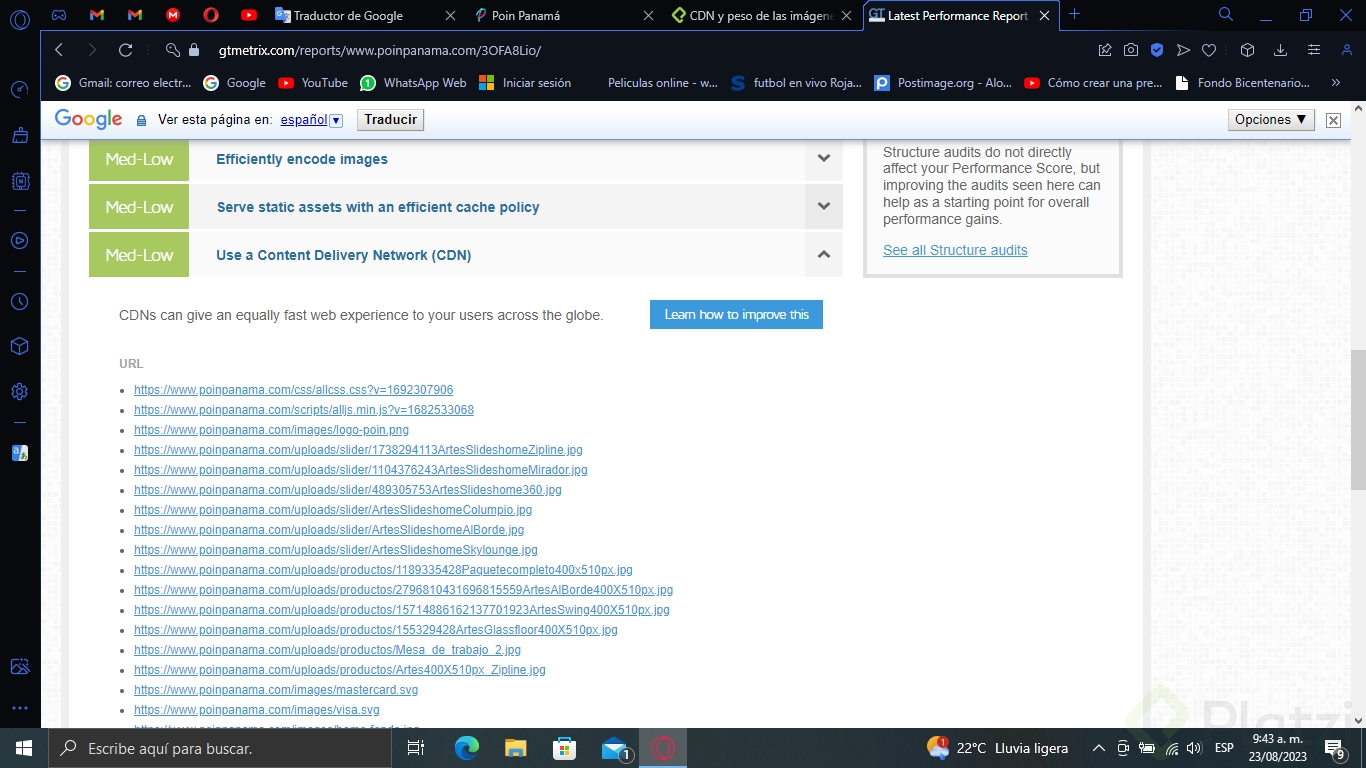Toggle the blue VPN badge in address bar
The image size is (1366, 768).
pyautogui.click(x=1157, y=48)
